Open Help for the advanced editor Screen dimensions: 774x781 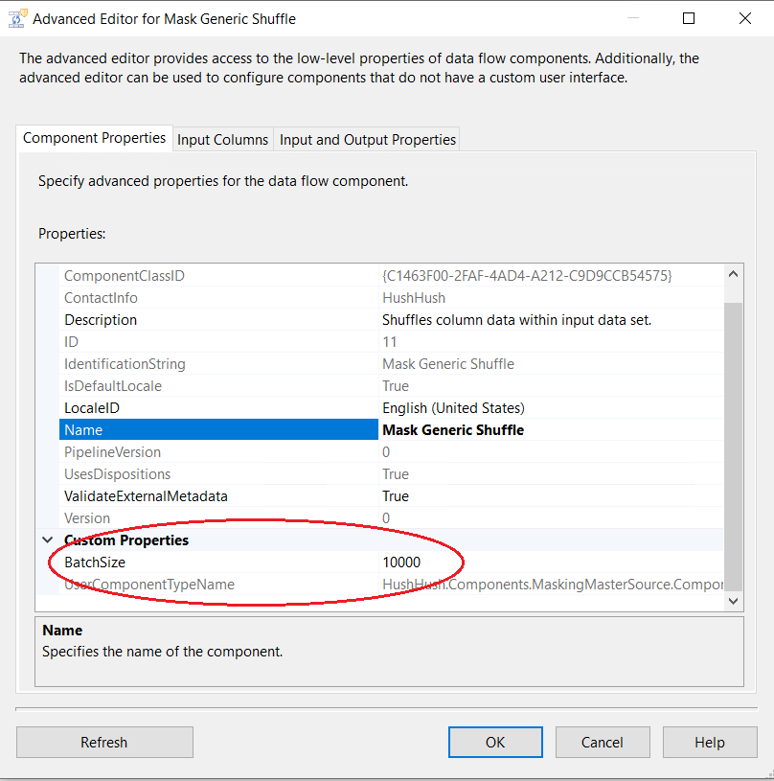coord(709,742)
